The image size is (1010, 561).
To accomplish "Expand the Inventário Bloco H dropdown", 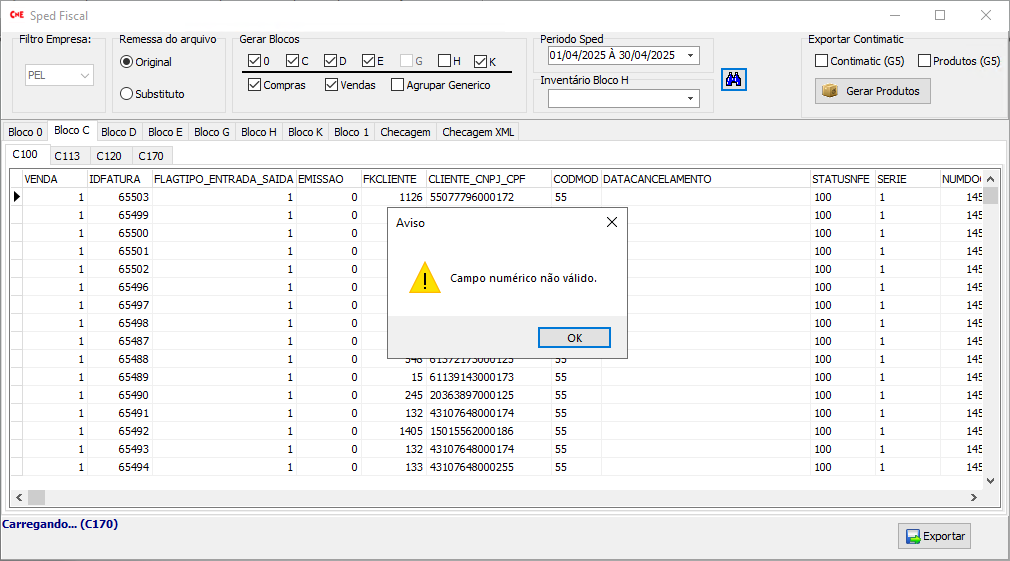I will tap(691, 98).
